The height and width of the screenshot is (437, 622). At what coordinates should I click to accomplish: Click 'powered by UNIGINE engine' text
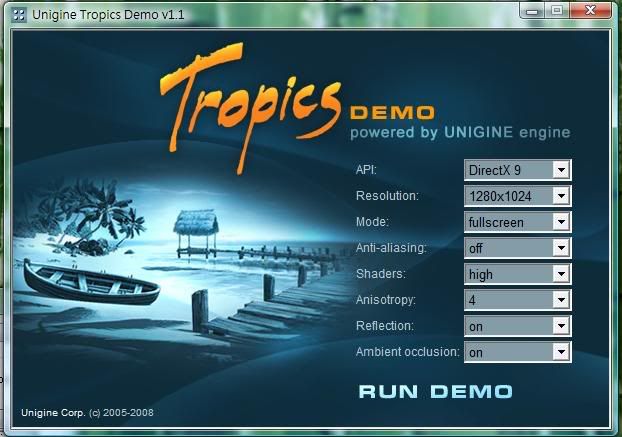point(460,132)
